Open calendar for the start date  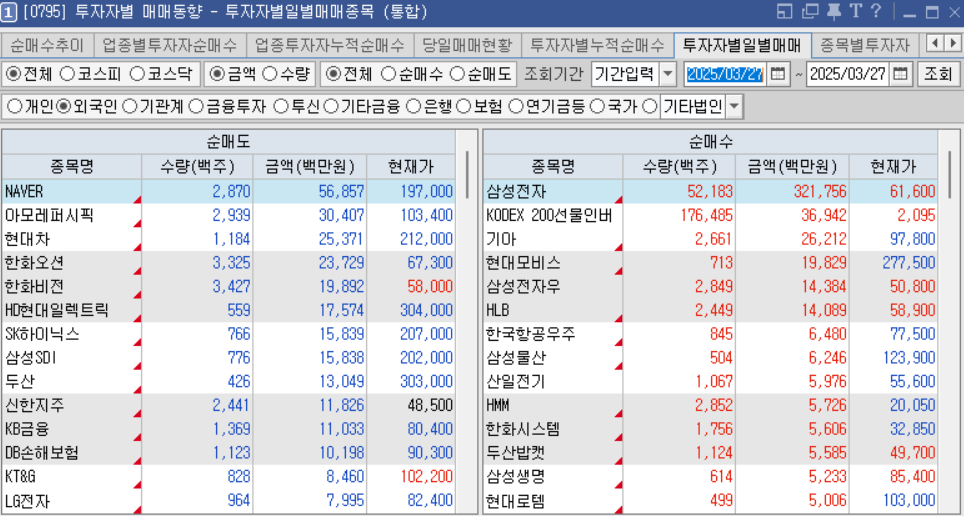(778, 74)
